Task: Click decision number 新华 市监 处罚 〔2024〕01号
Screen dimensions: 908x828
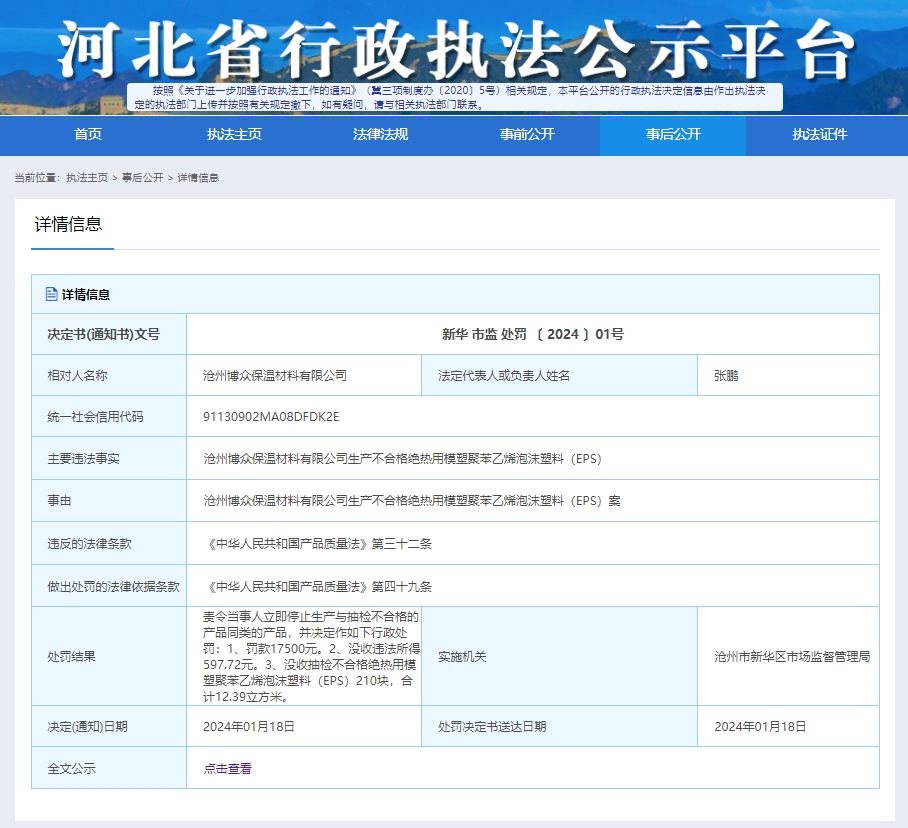Action: pyautogui.click(x=532, y=334)
